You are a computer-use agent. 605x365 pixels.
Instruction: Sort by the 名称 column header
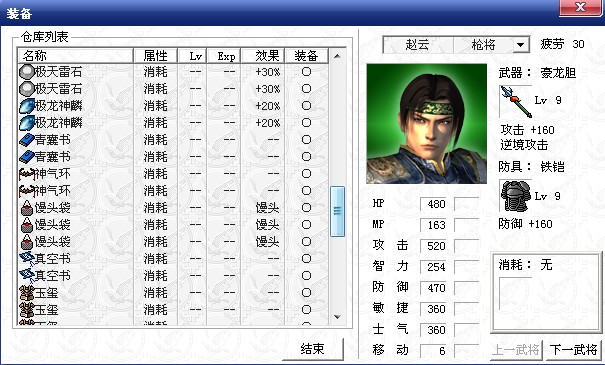coord(76,56)
